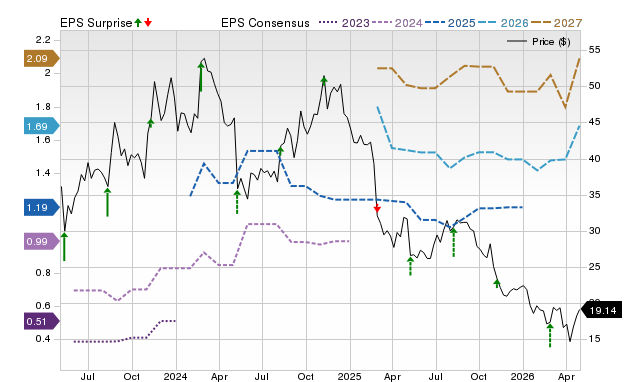Click the 55 tick on the price axis

pyautogui.click(x=594, y=50)
